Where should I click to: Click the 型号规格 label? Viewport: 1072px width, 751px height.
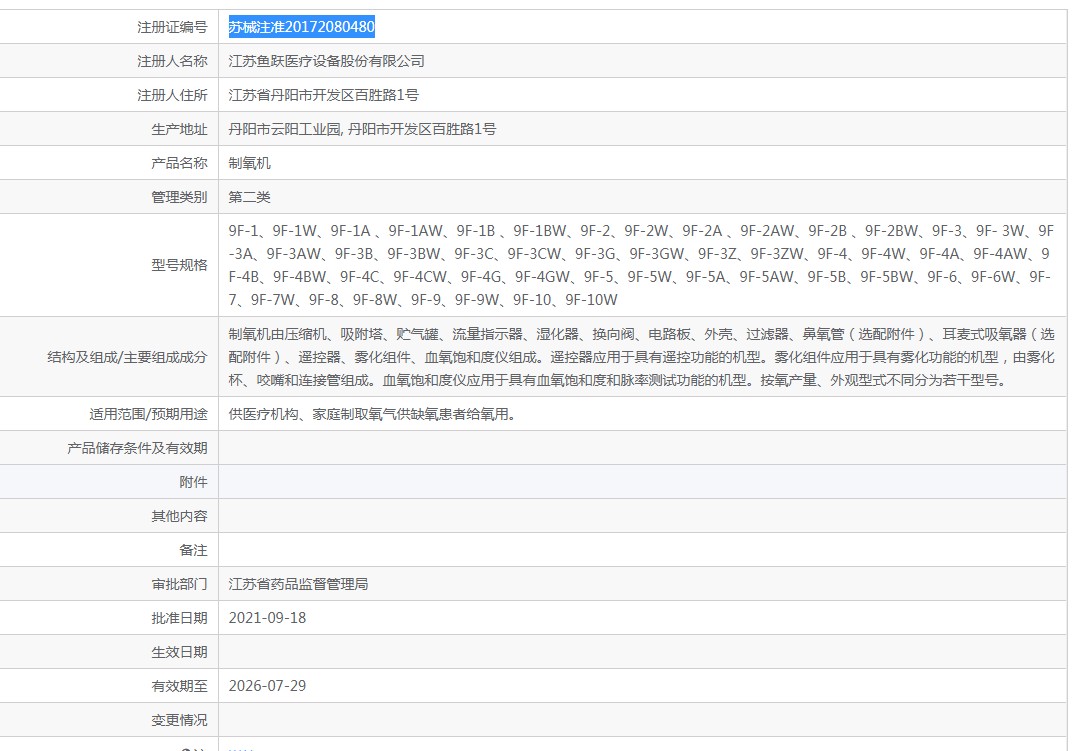(x=179, y=265)
